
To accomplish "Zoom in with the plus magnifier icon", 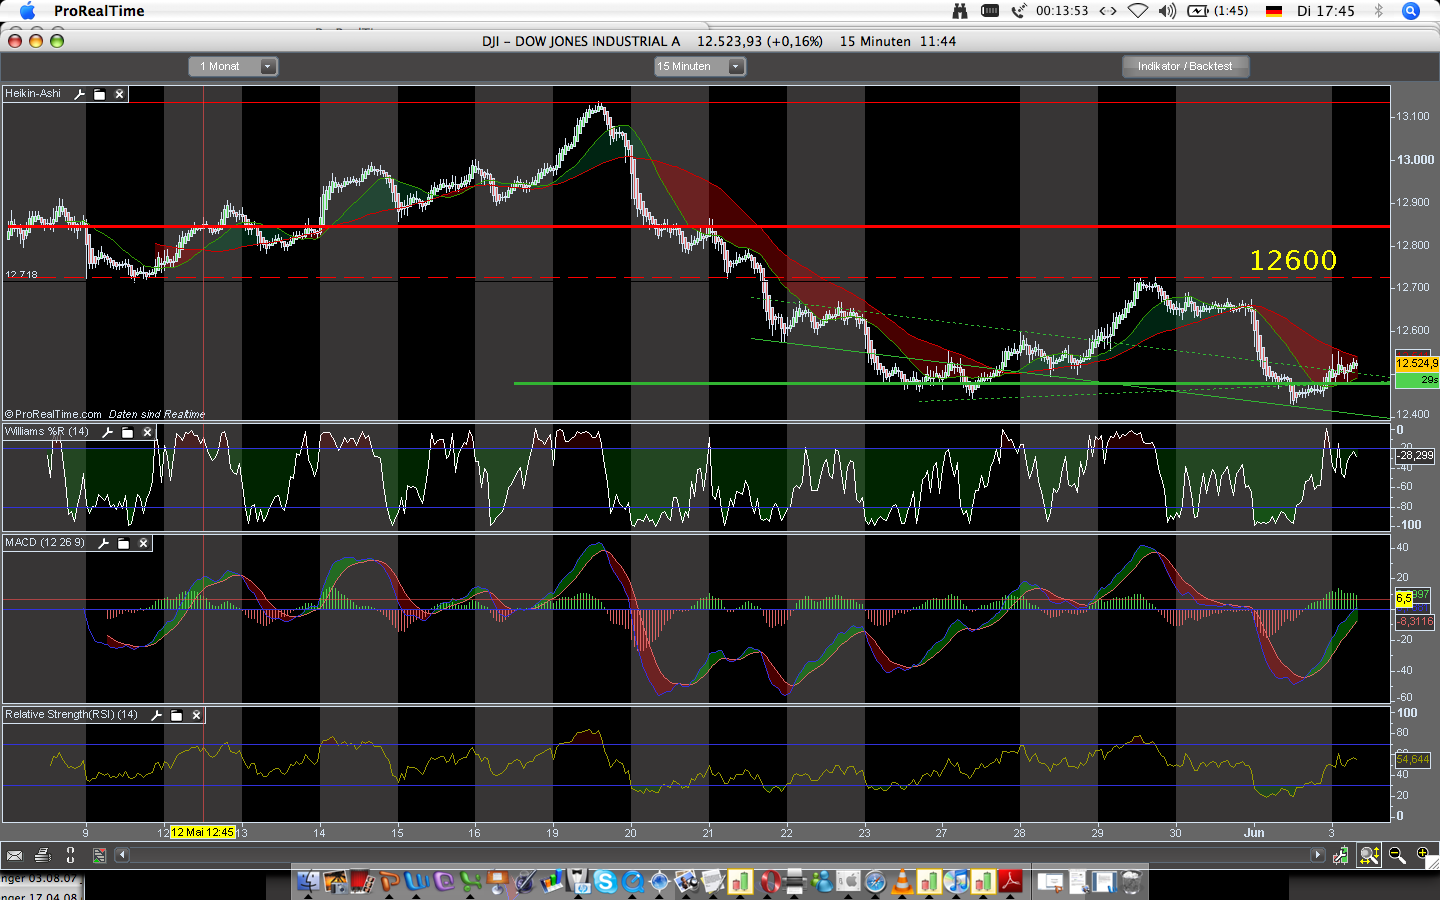I will click(x=1423, y=855).
